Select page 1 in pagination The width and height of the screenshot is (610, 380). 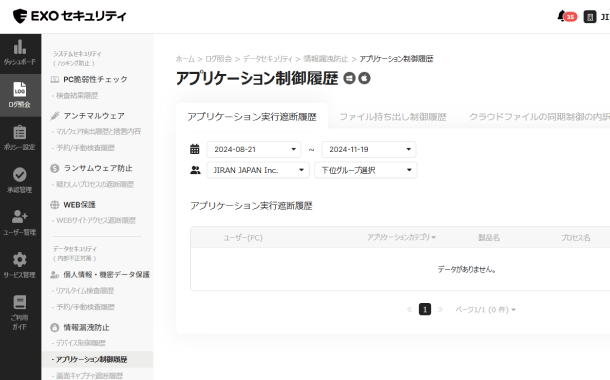click(x=425, y=310)
